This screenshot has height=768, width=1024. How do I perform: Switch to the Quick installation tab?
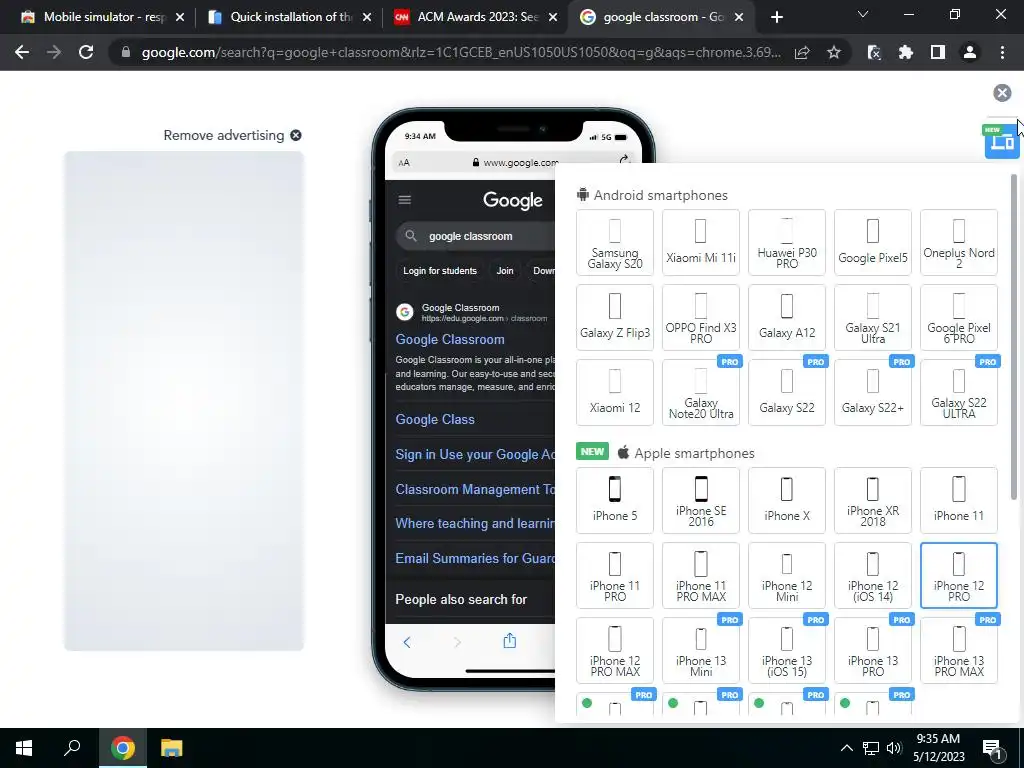tap(287, 17)
